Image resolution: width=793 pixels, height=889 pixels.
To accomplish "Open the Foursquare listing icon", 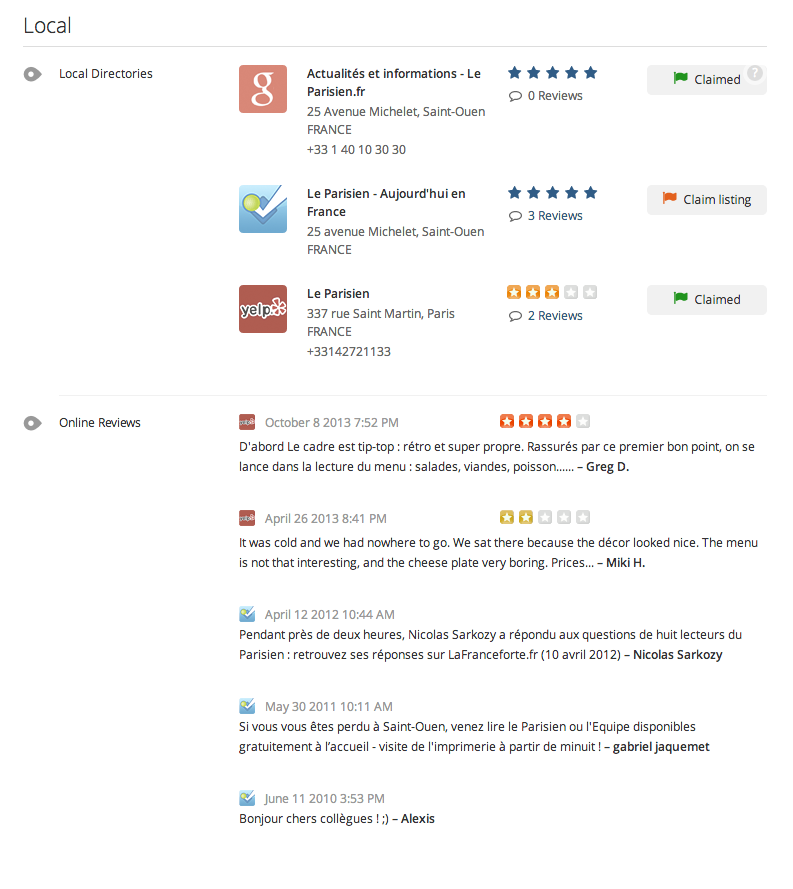I will (x=262, y=209).
